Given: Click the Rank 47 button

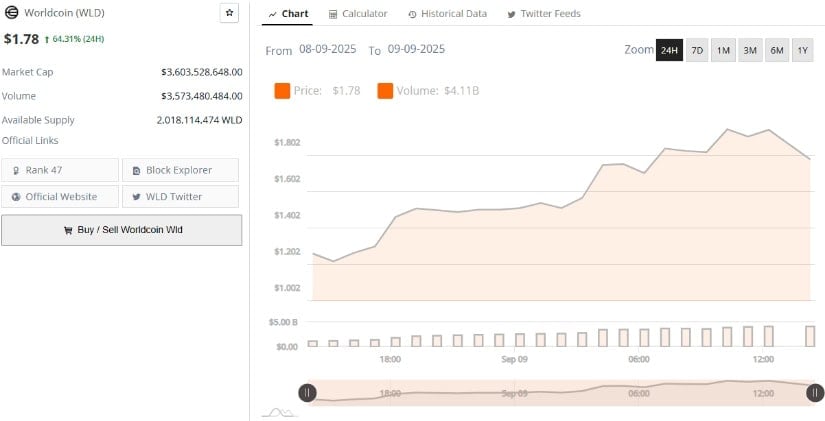Looking at the screenshot, I should pyautogui.click(x=60, y=170).
